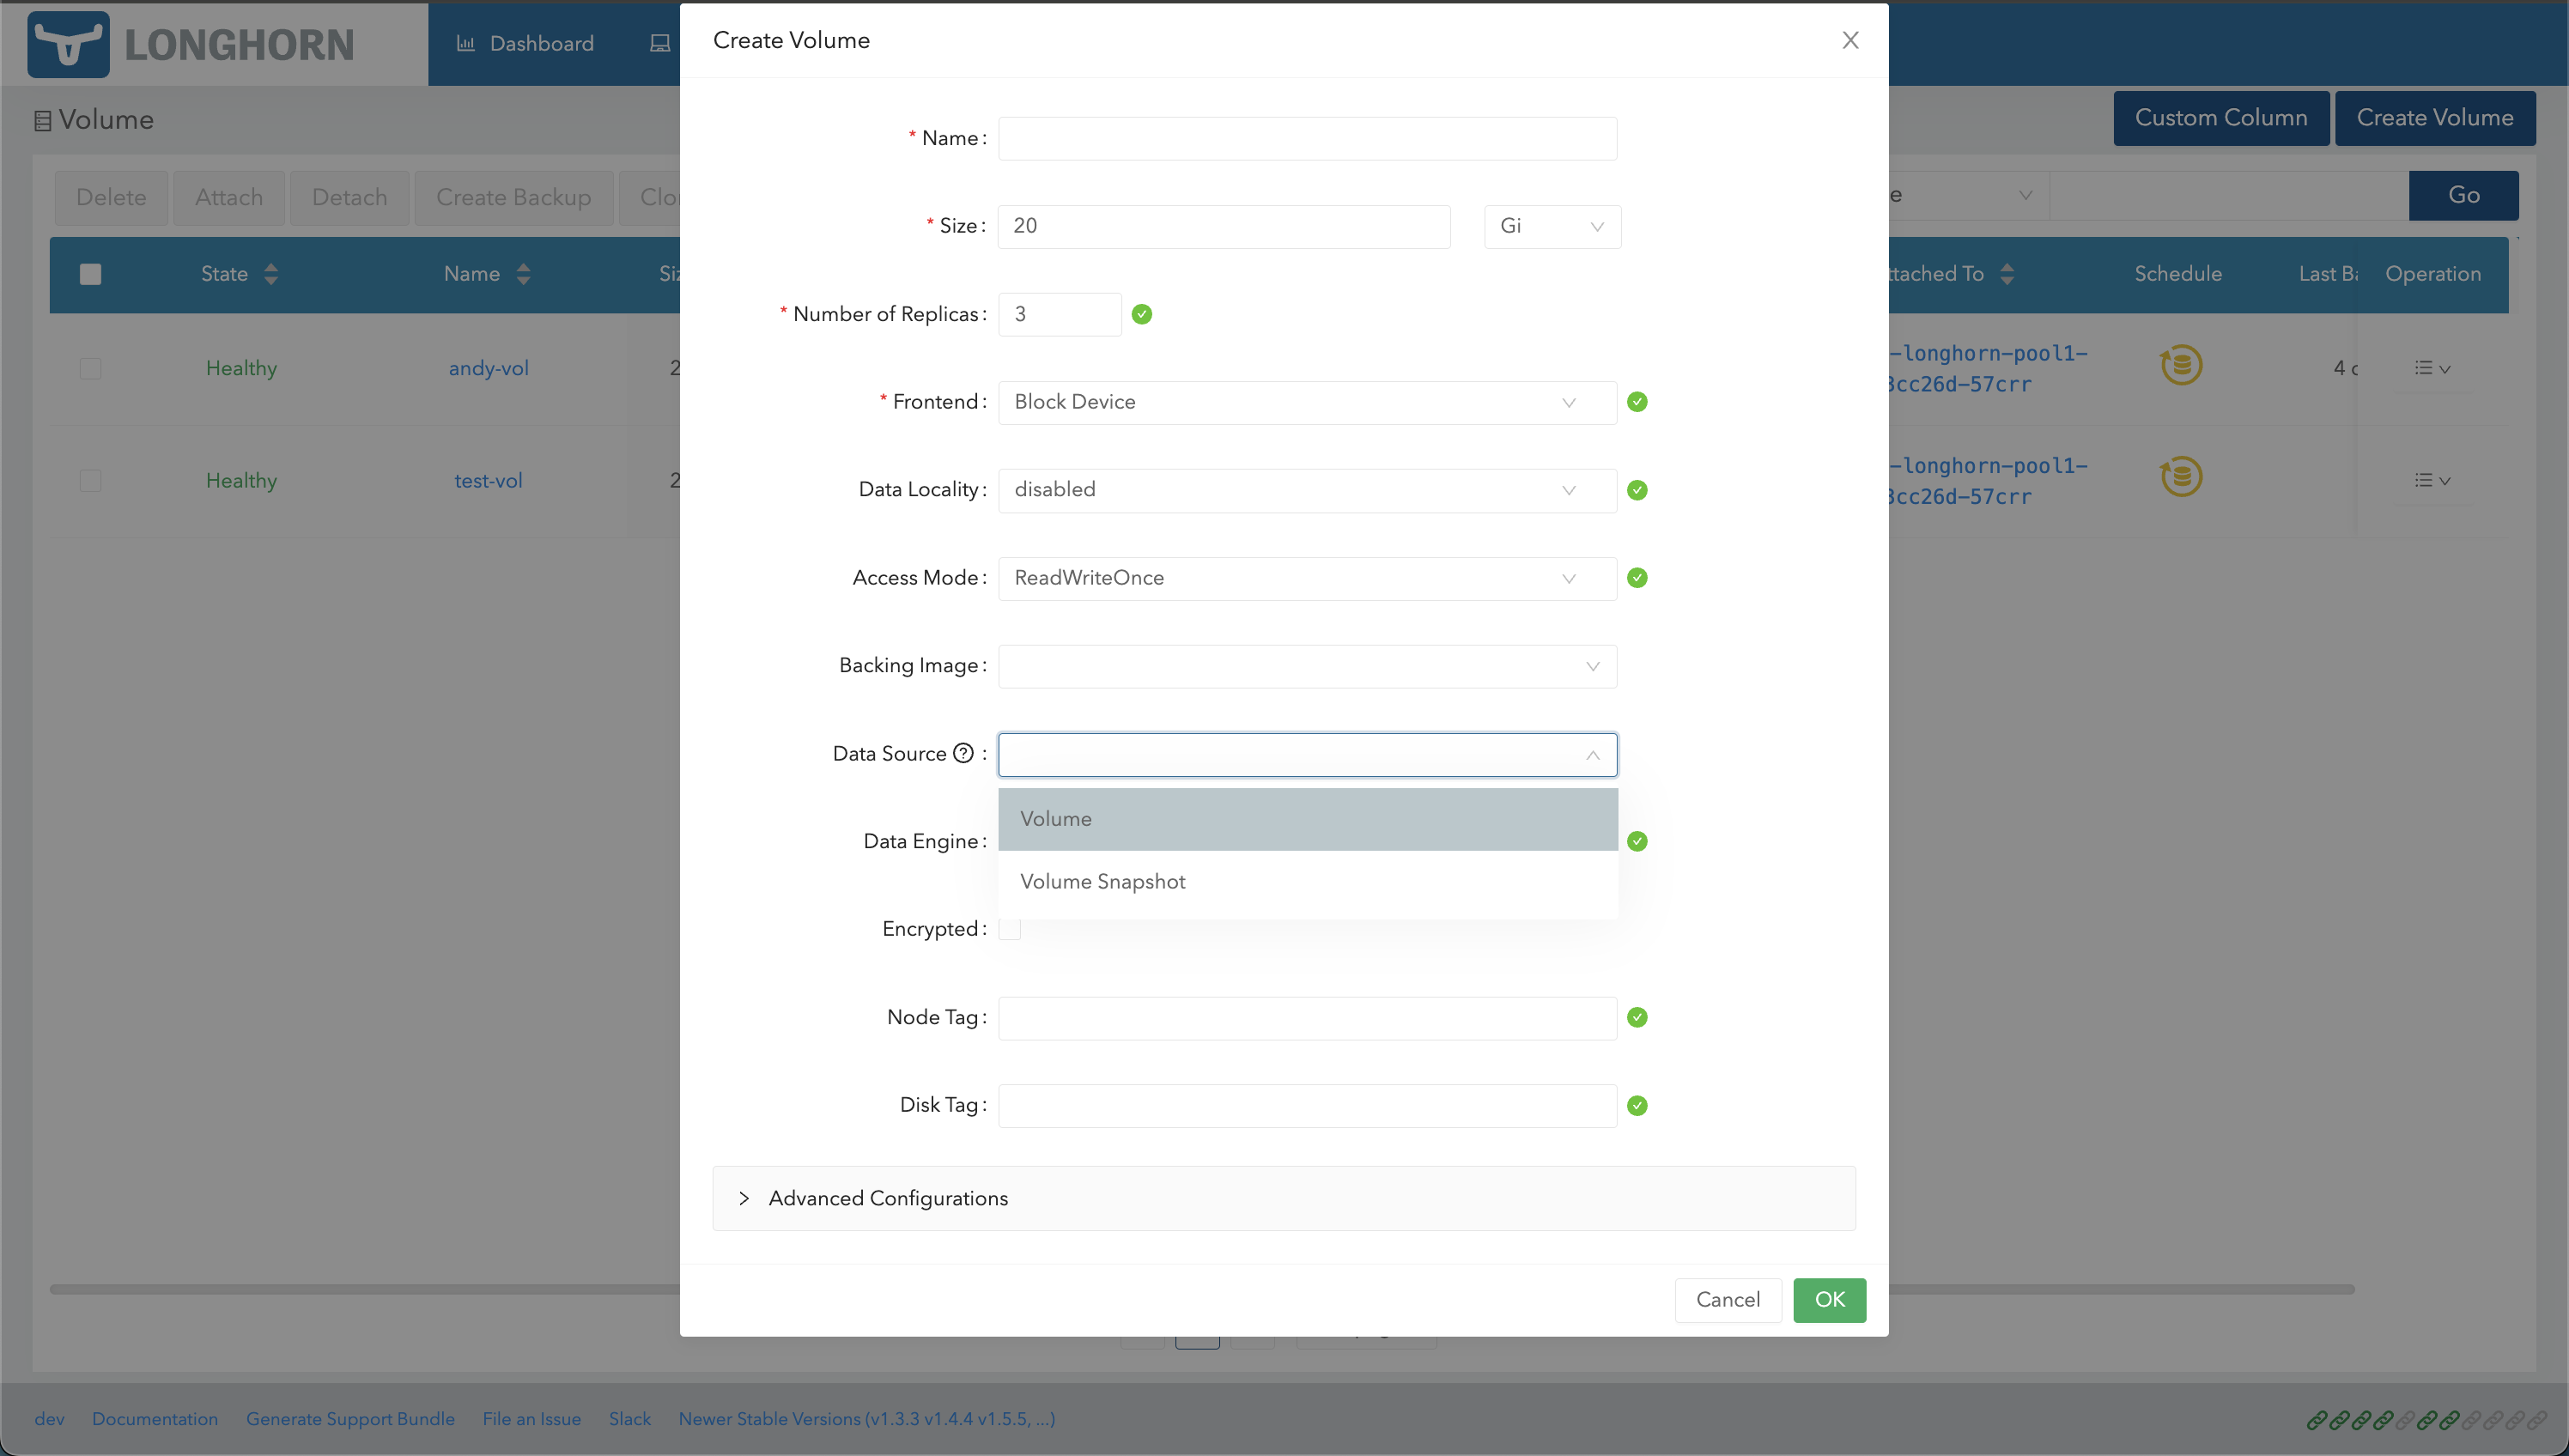
Task: Click the State column sort arrows
Action: coord(271,274)
